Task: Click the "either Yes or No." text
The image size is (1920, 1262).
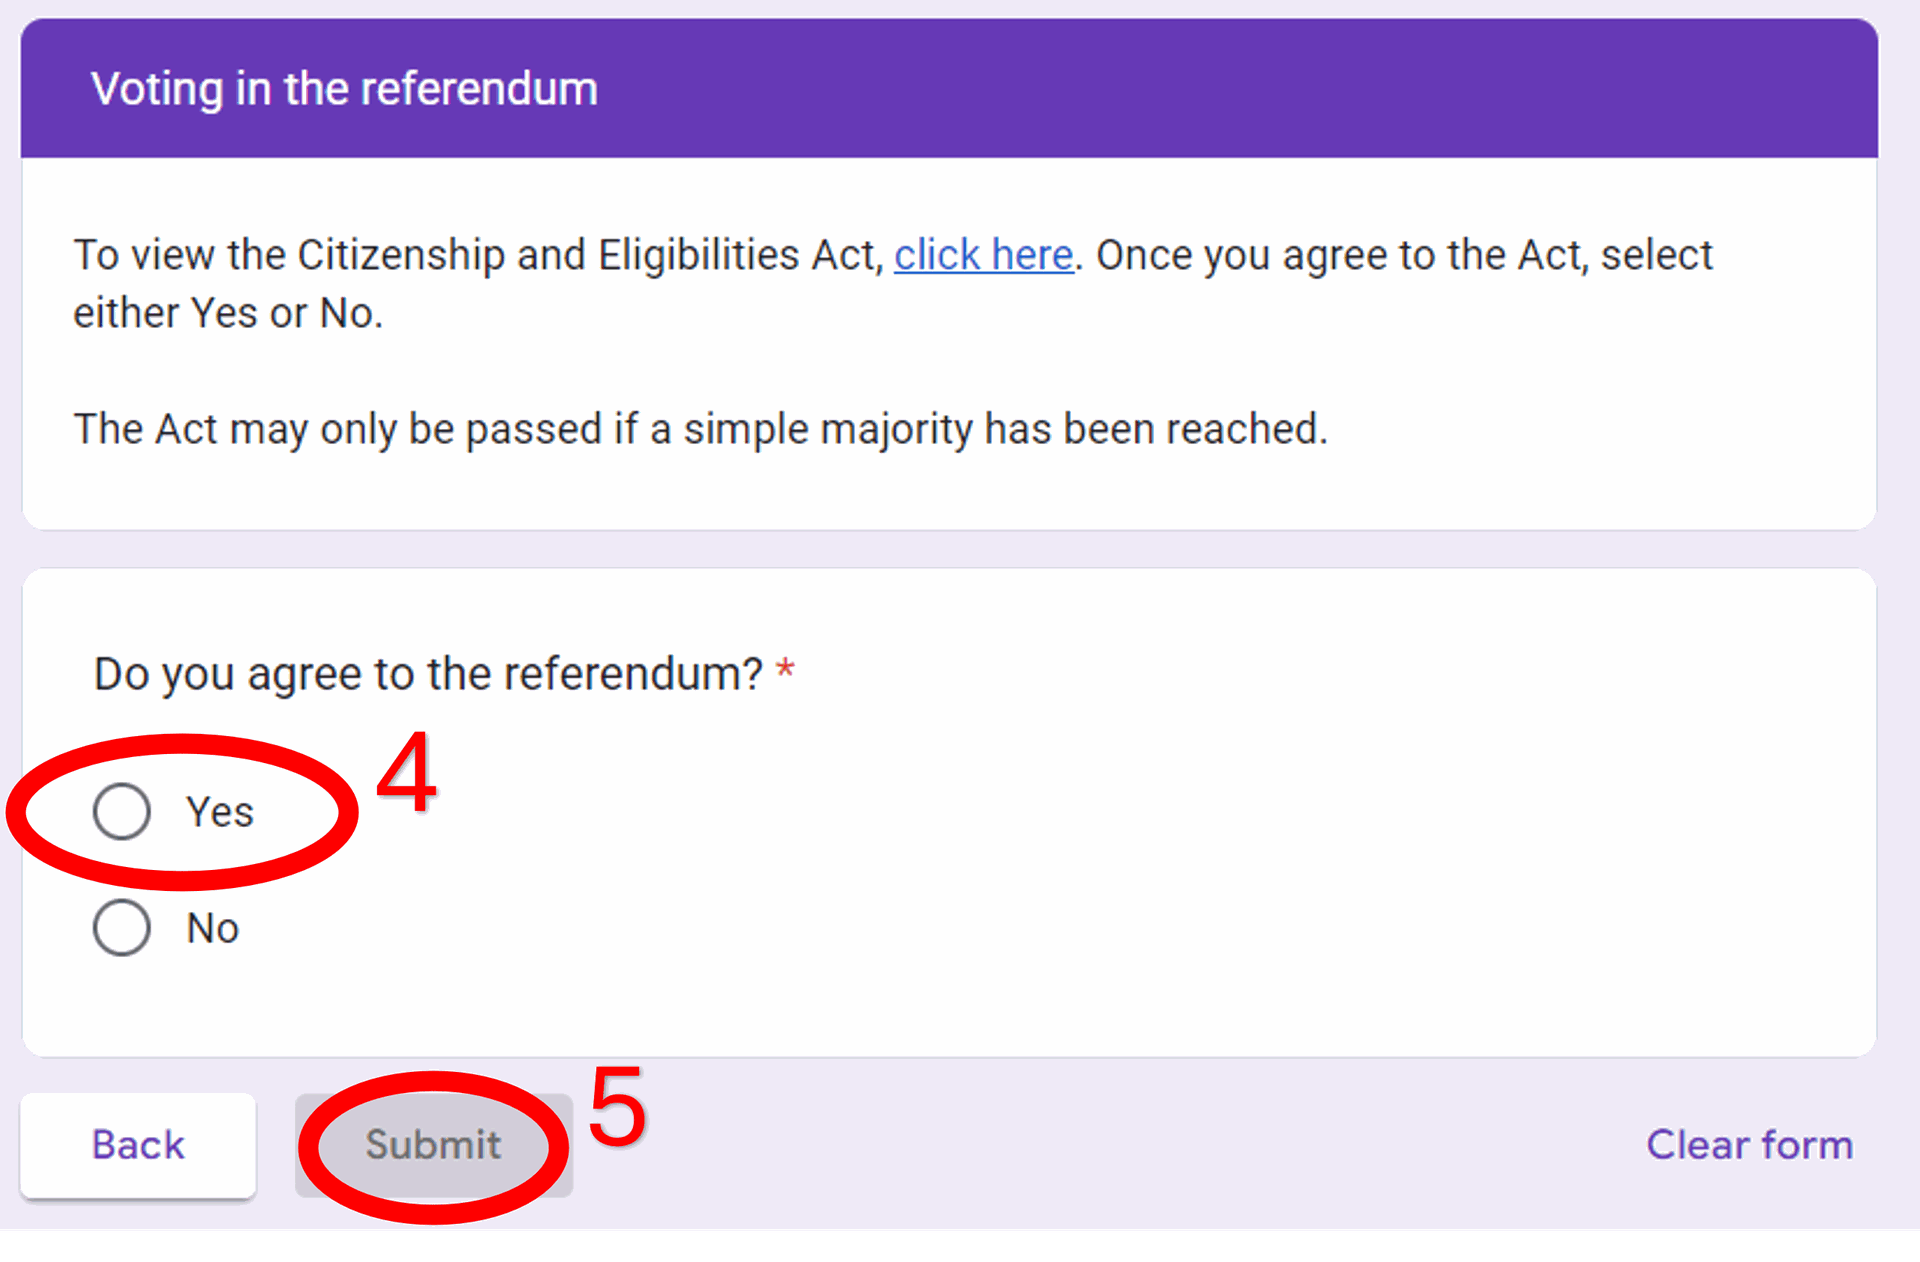Action: pyautogui.click(x=228, y=314)
